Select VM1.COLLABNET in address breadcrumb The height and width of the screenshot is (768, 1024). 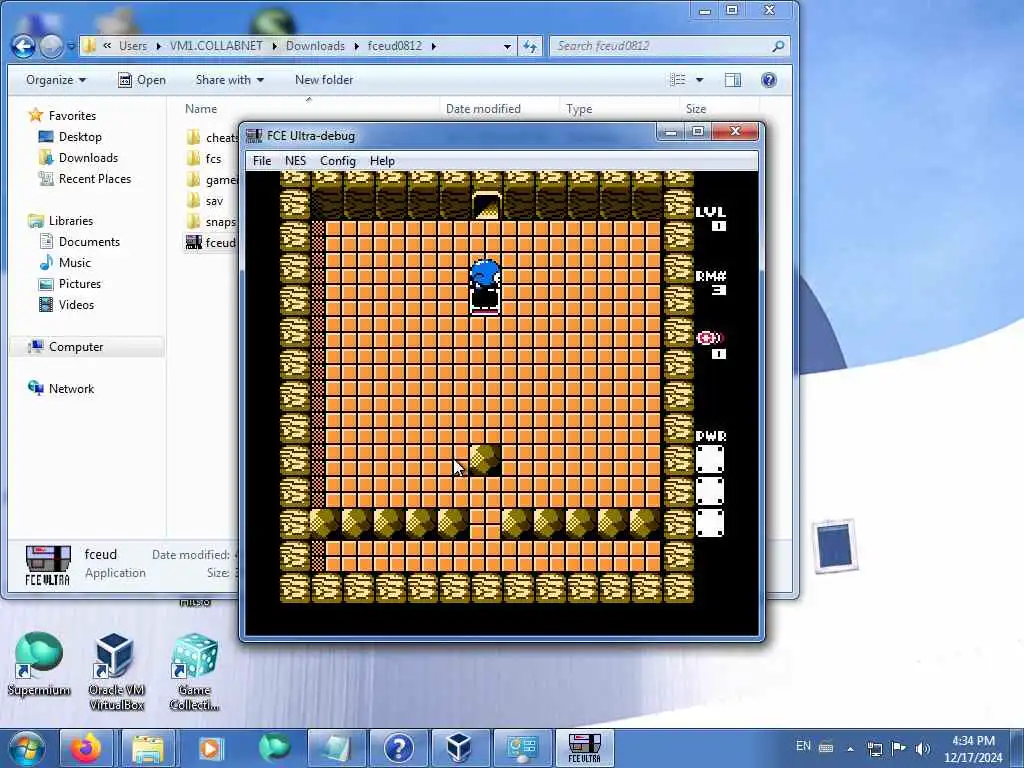pyautogui.click(x=216, y=46)
